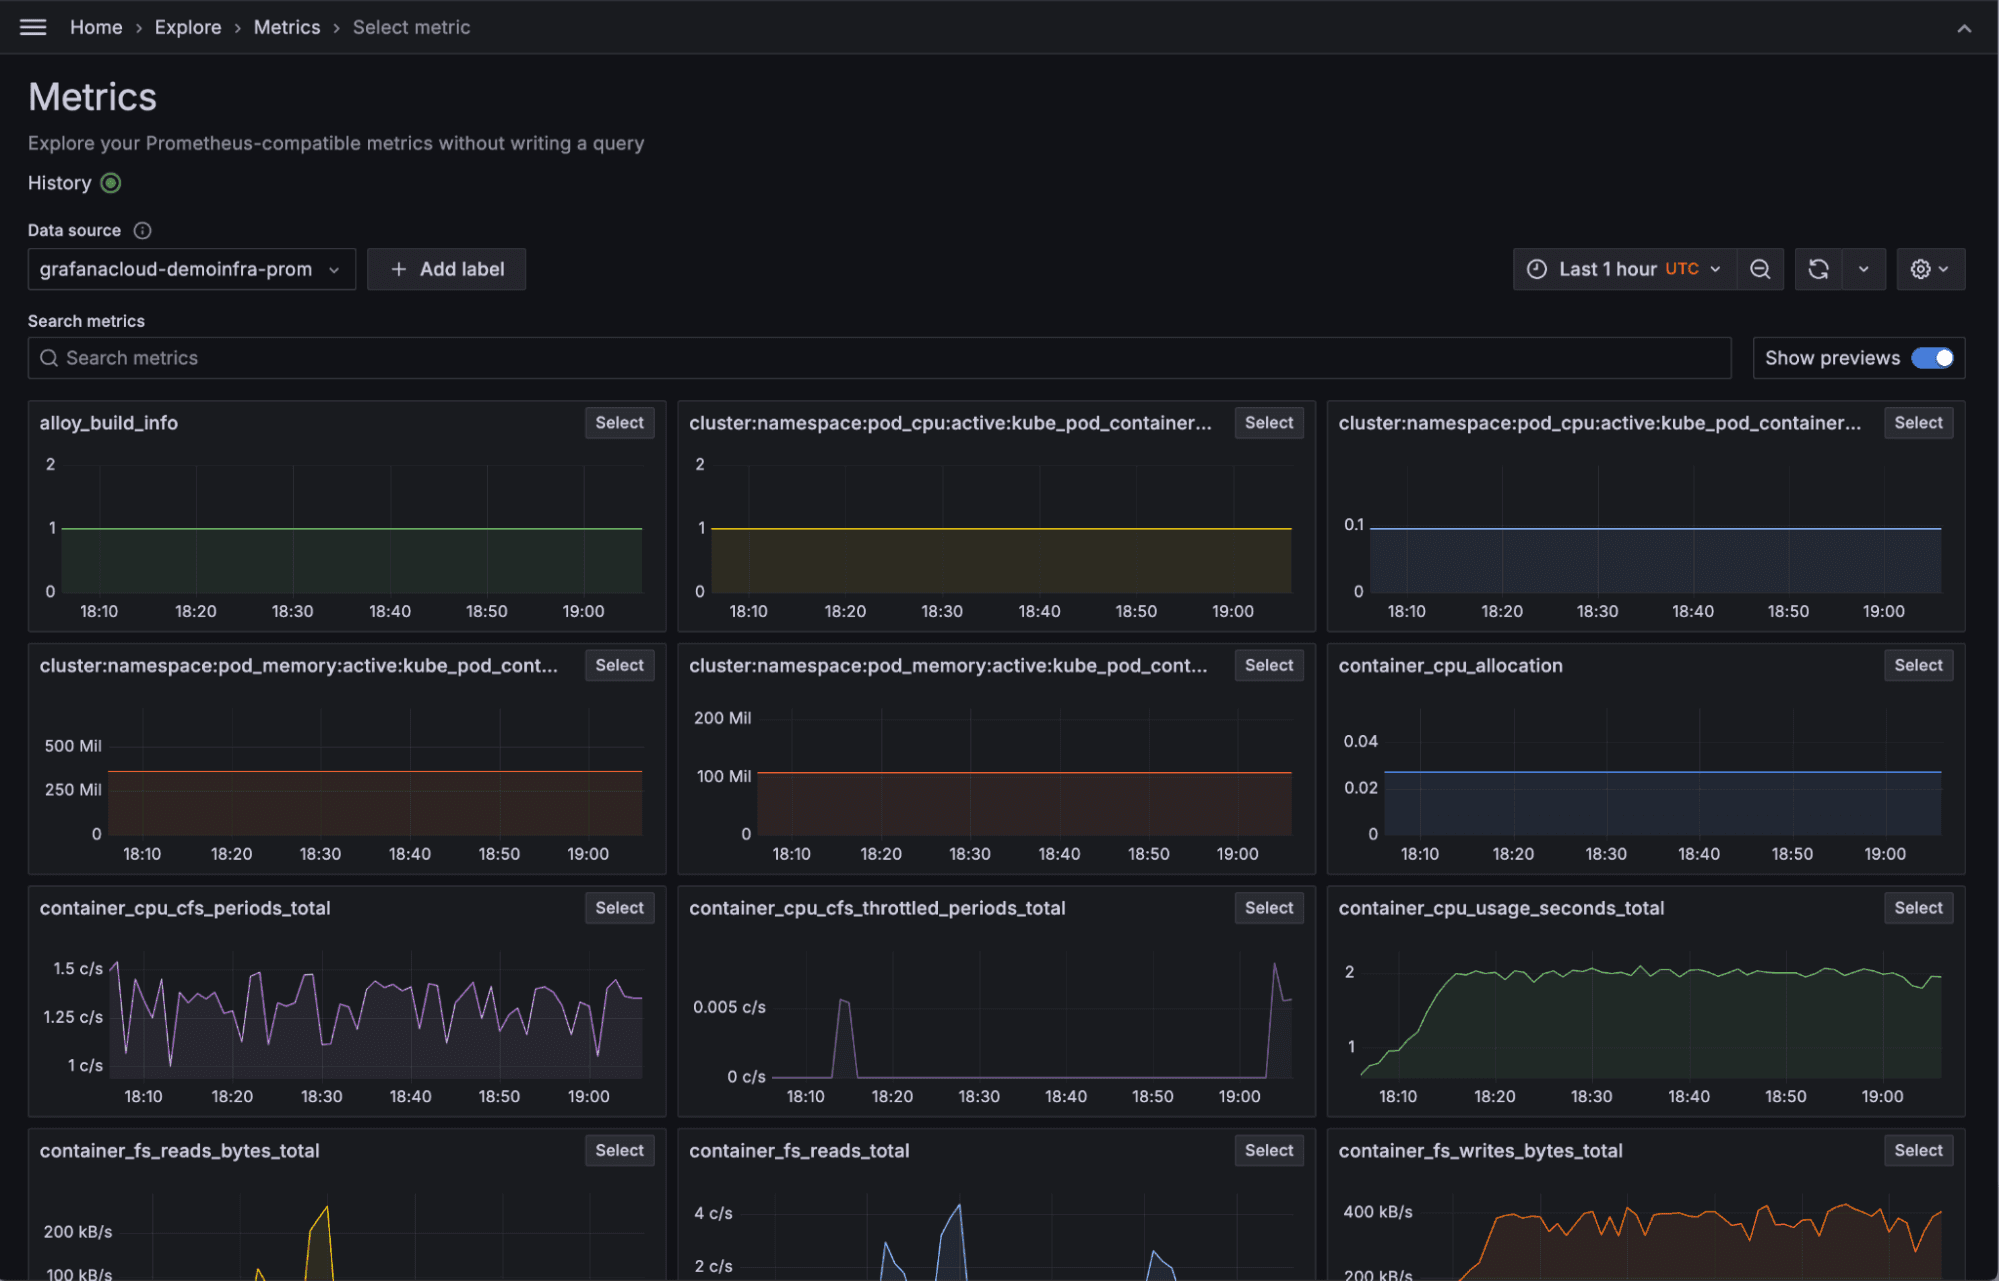Select the container_fs_reads_total metric
This screenshot has width=1999, height=1281.
[1269, 1151]
